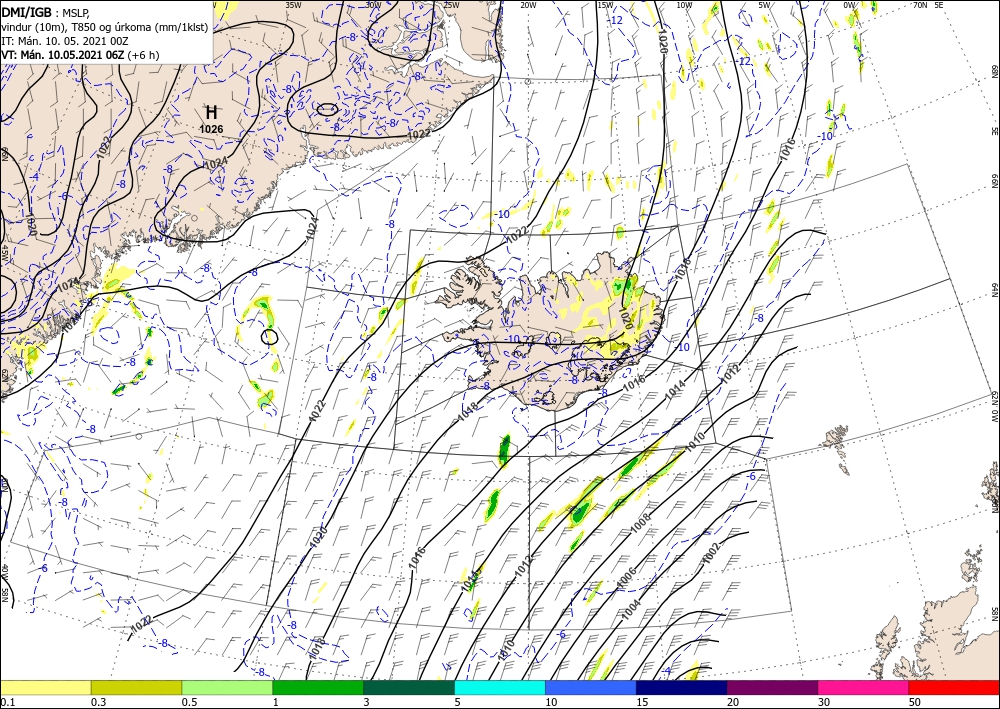This screenshot has height=709, width=1000.
Task: Click the '10W' longitude label
Action: pyautogui.click(x=684, y=5)
